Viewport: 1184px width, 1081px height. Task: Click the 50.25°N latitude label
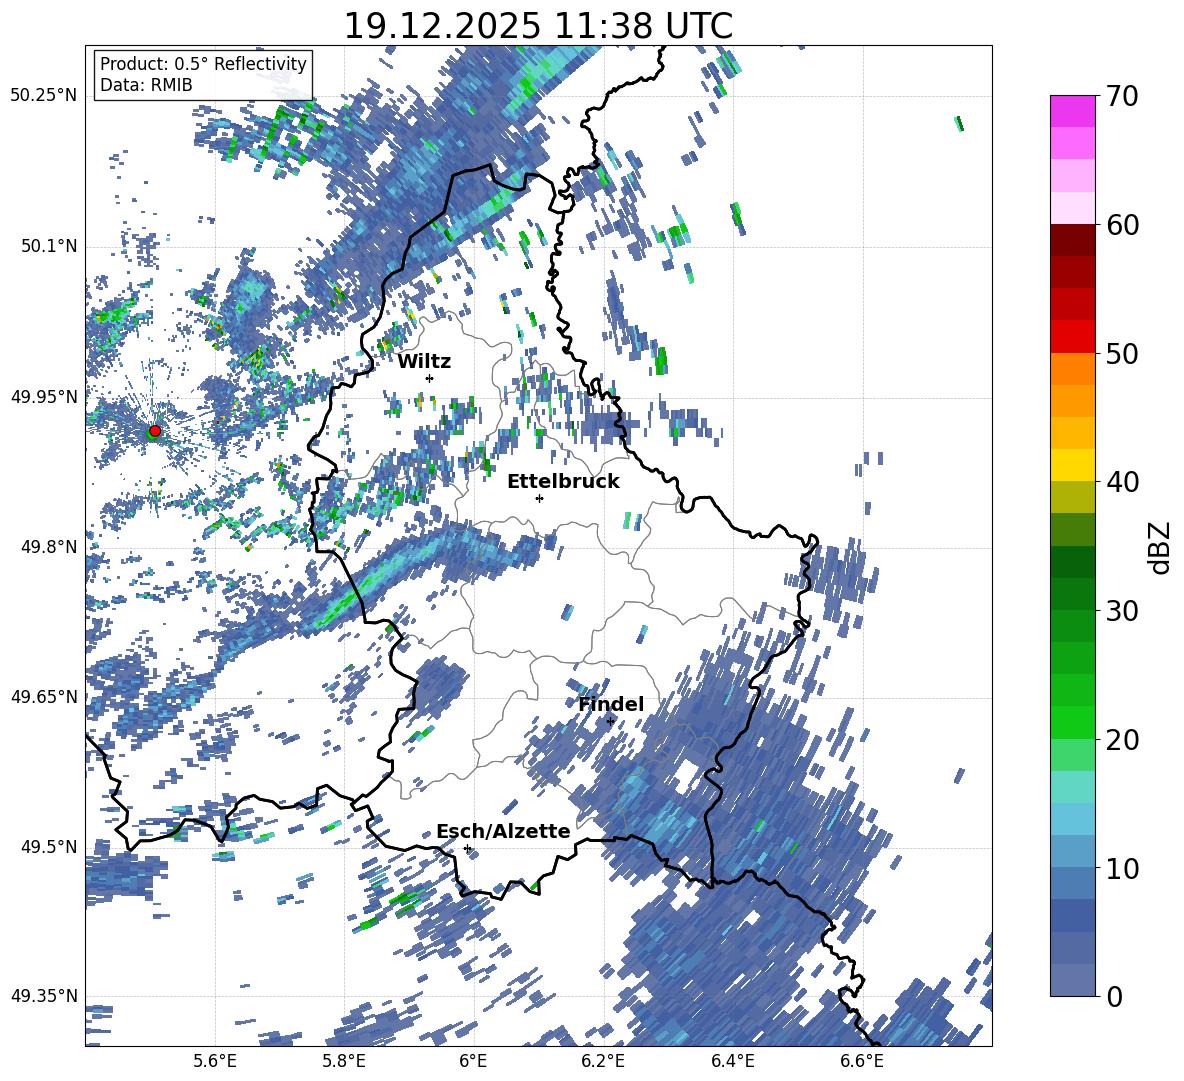44,96
